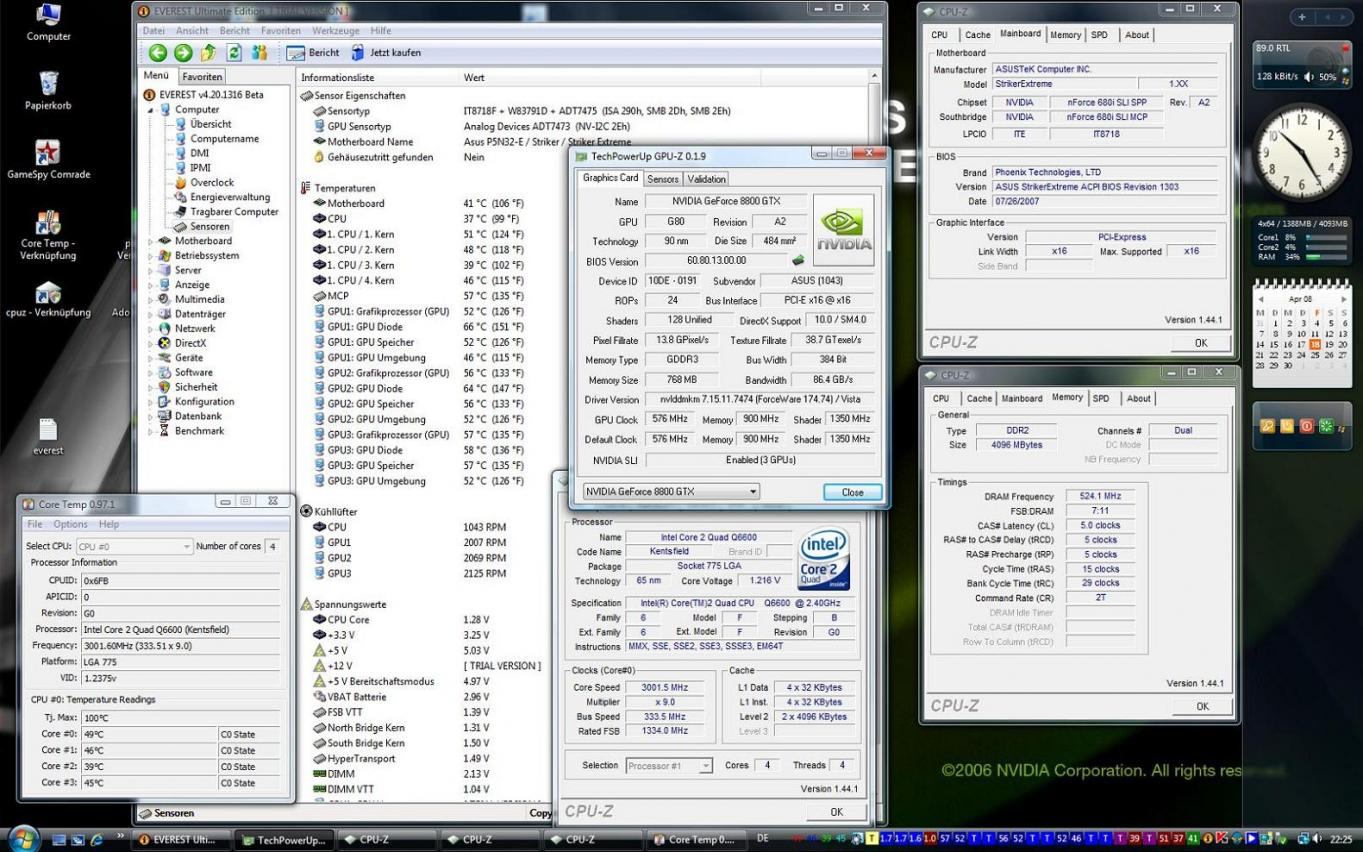Click the sidebar add gadget plus button

tap(1301, 17)
